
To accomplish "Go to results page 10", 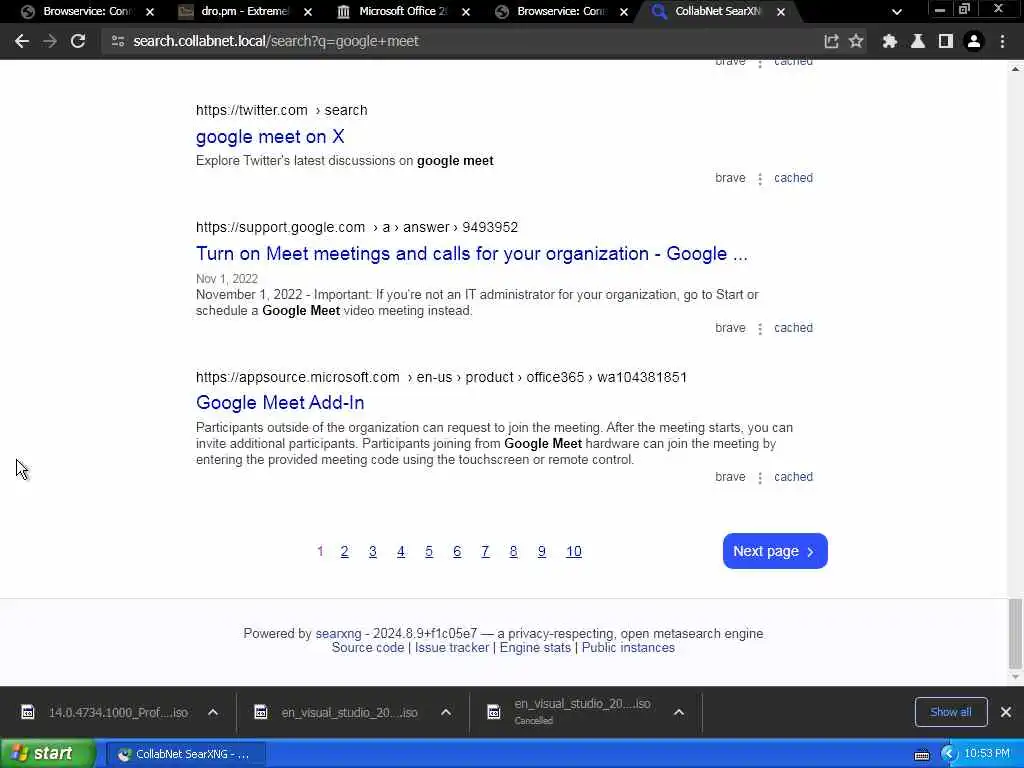I will click(573, 552).
